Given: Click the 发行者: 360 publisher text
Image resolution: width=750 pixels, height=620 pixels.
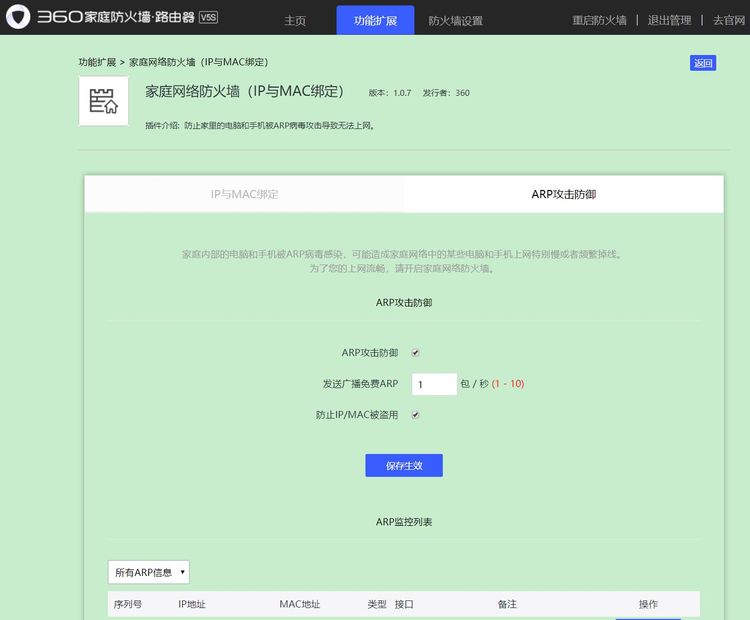Looking at the screenshot, I should tap(446, 93).
